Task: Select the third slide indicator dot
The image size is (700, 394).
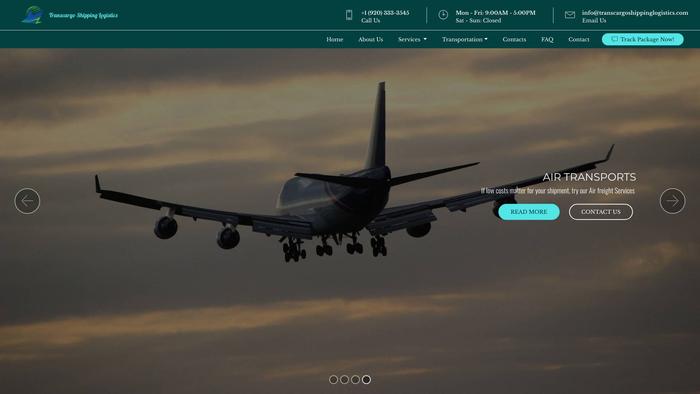Action: pyautogui.click(x=355, y=380)
